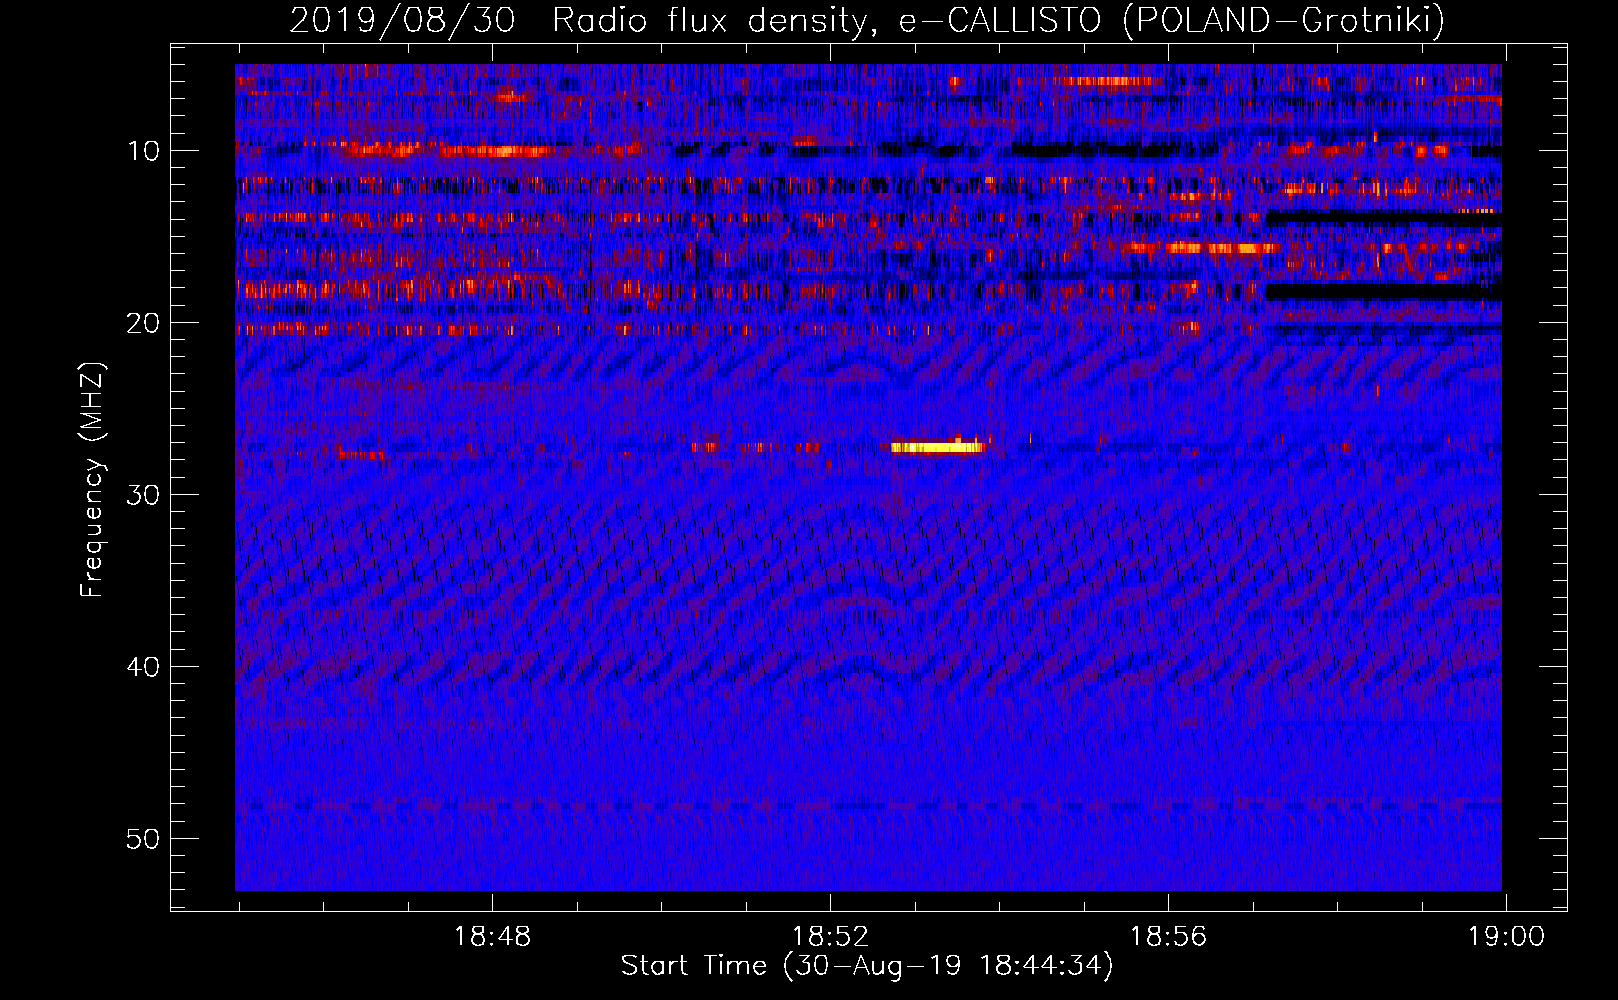1618x1000 pixels.
Task: Click the '20' frequency tick label
Action: tap(144, 323)
